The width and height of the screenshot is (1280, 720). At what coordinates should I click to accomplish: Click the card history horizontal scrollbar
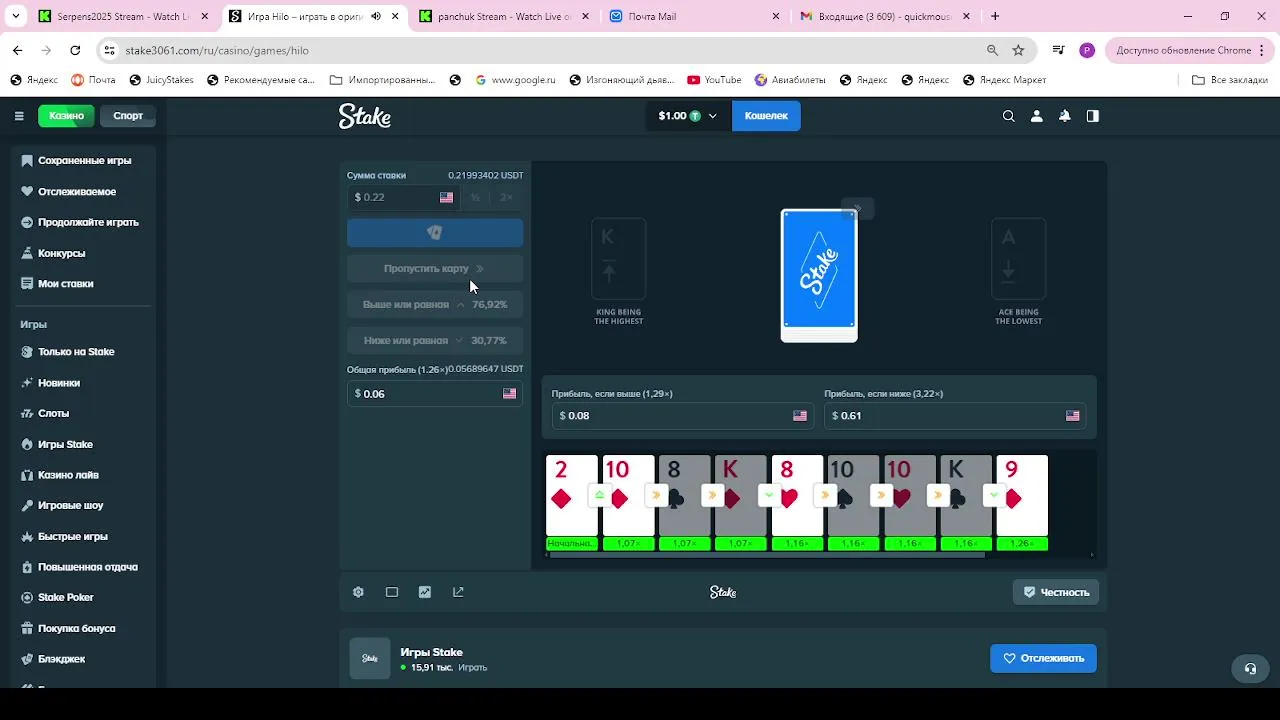767,554
